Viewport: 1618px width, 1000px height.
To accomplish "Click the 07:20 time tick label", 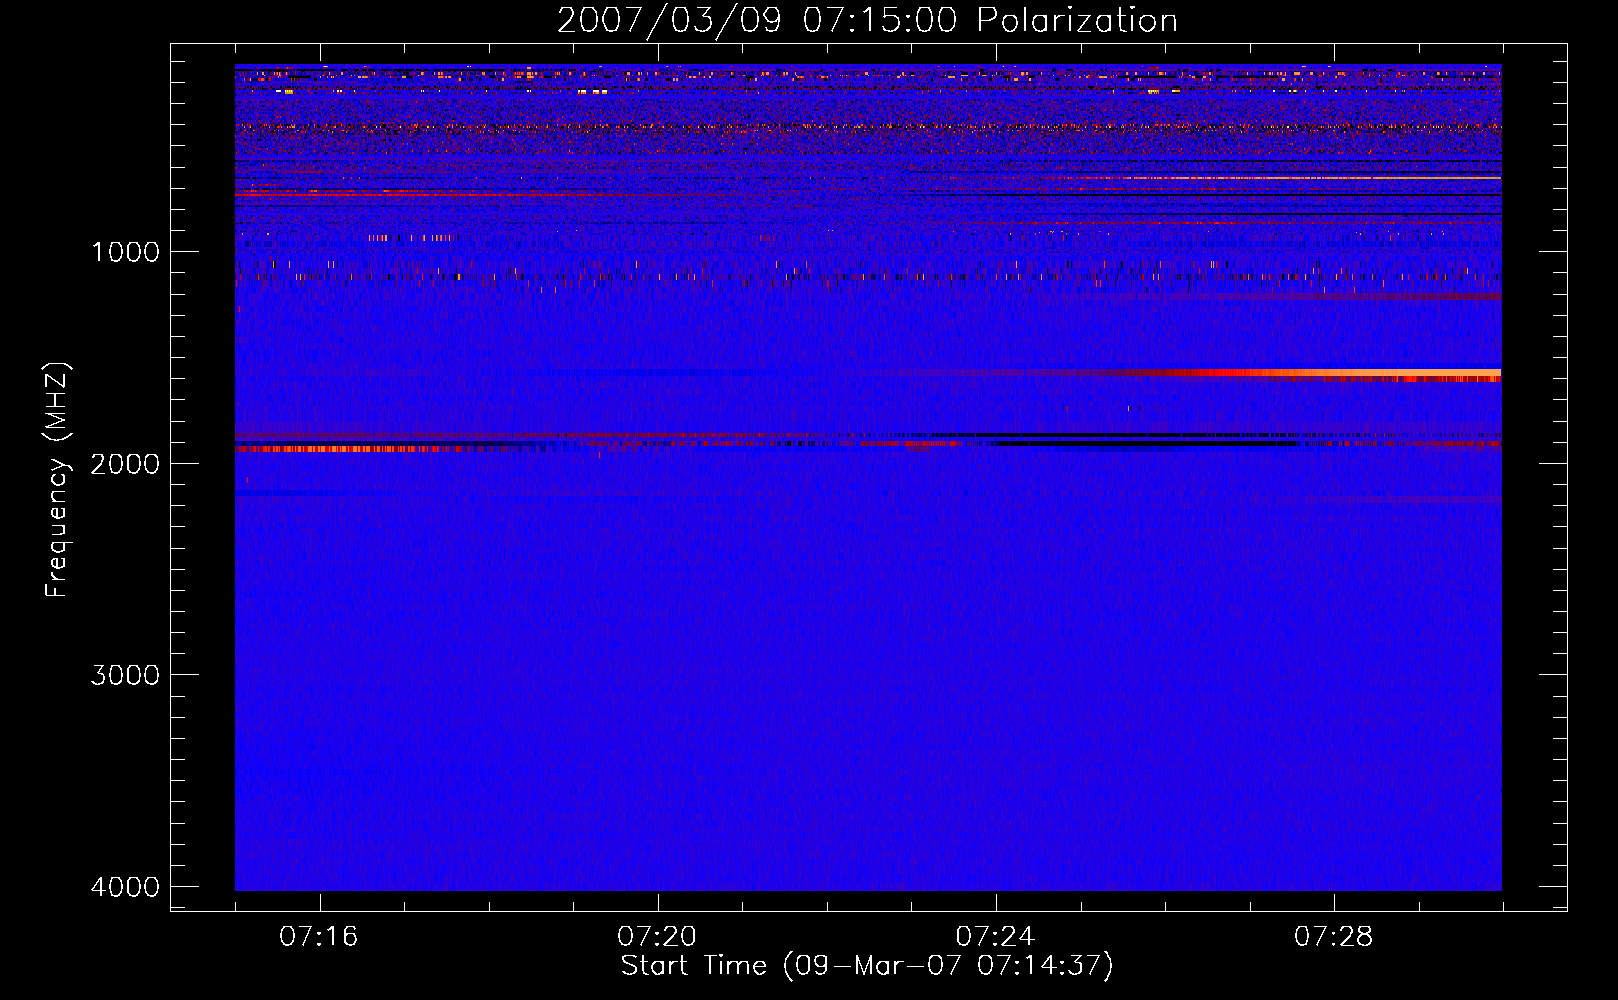I will tap(657, 936).
